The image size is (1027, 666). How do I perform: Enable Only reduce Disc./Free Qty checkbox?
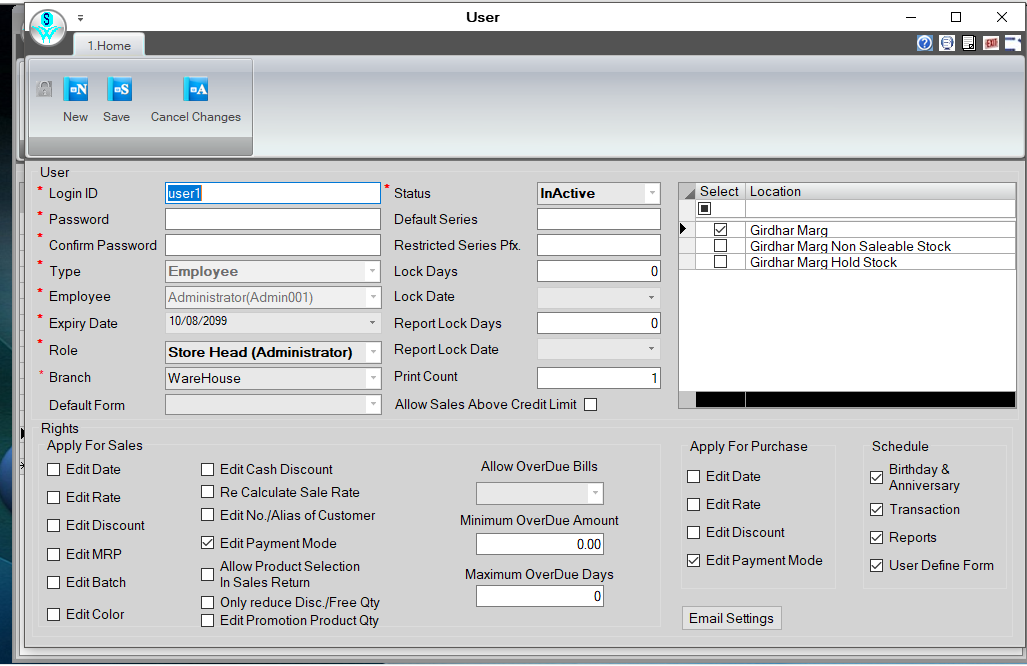208,602
